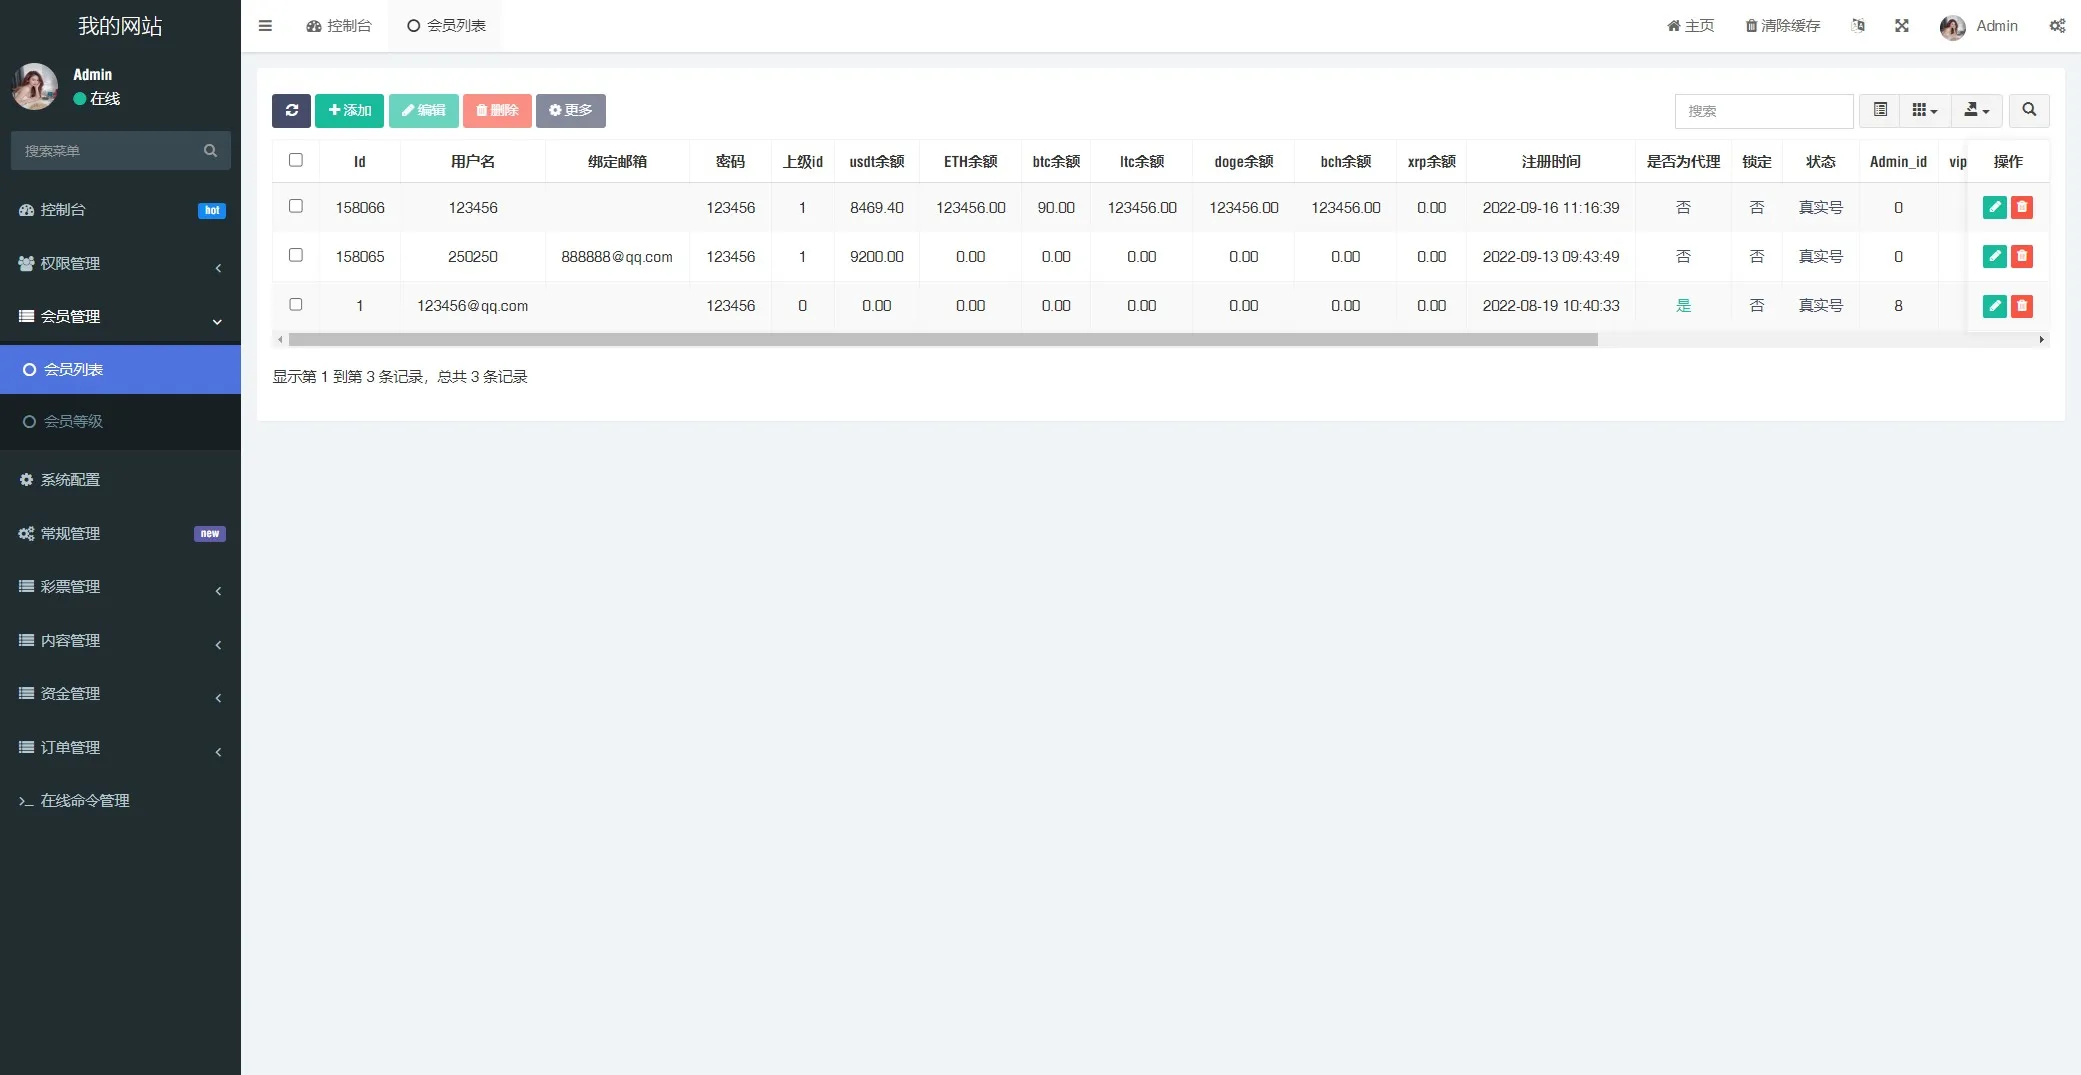The image size is (2081, 1075).
Task: Open the export data dropdown
Action: (1976, 110)
